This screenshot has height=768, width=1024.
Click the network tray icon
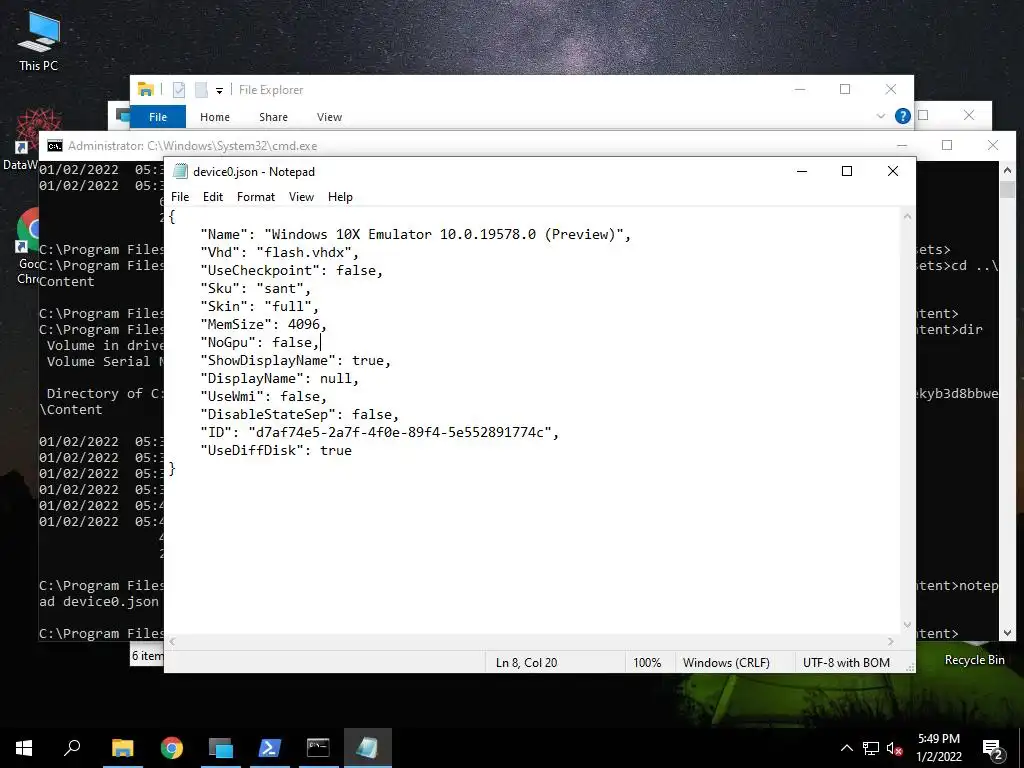[871, 748]
